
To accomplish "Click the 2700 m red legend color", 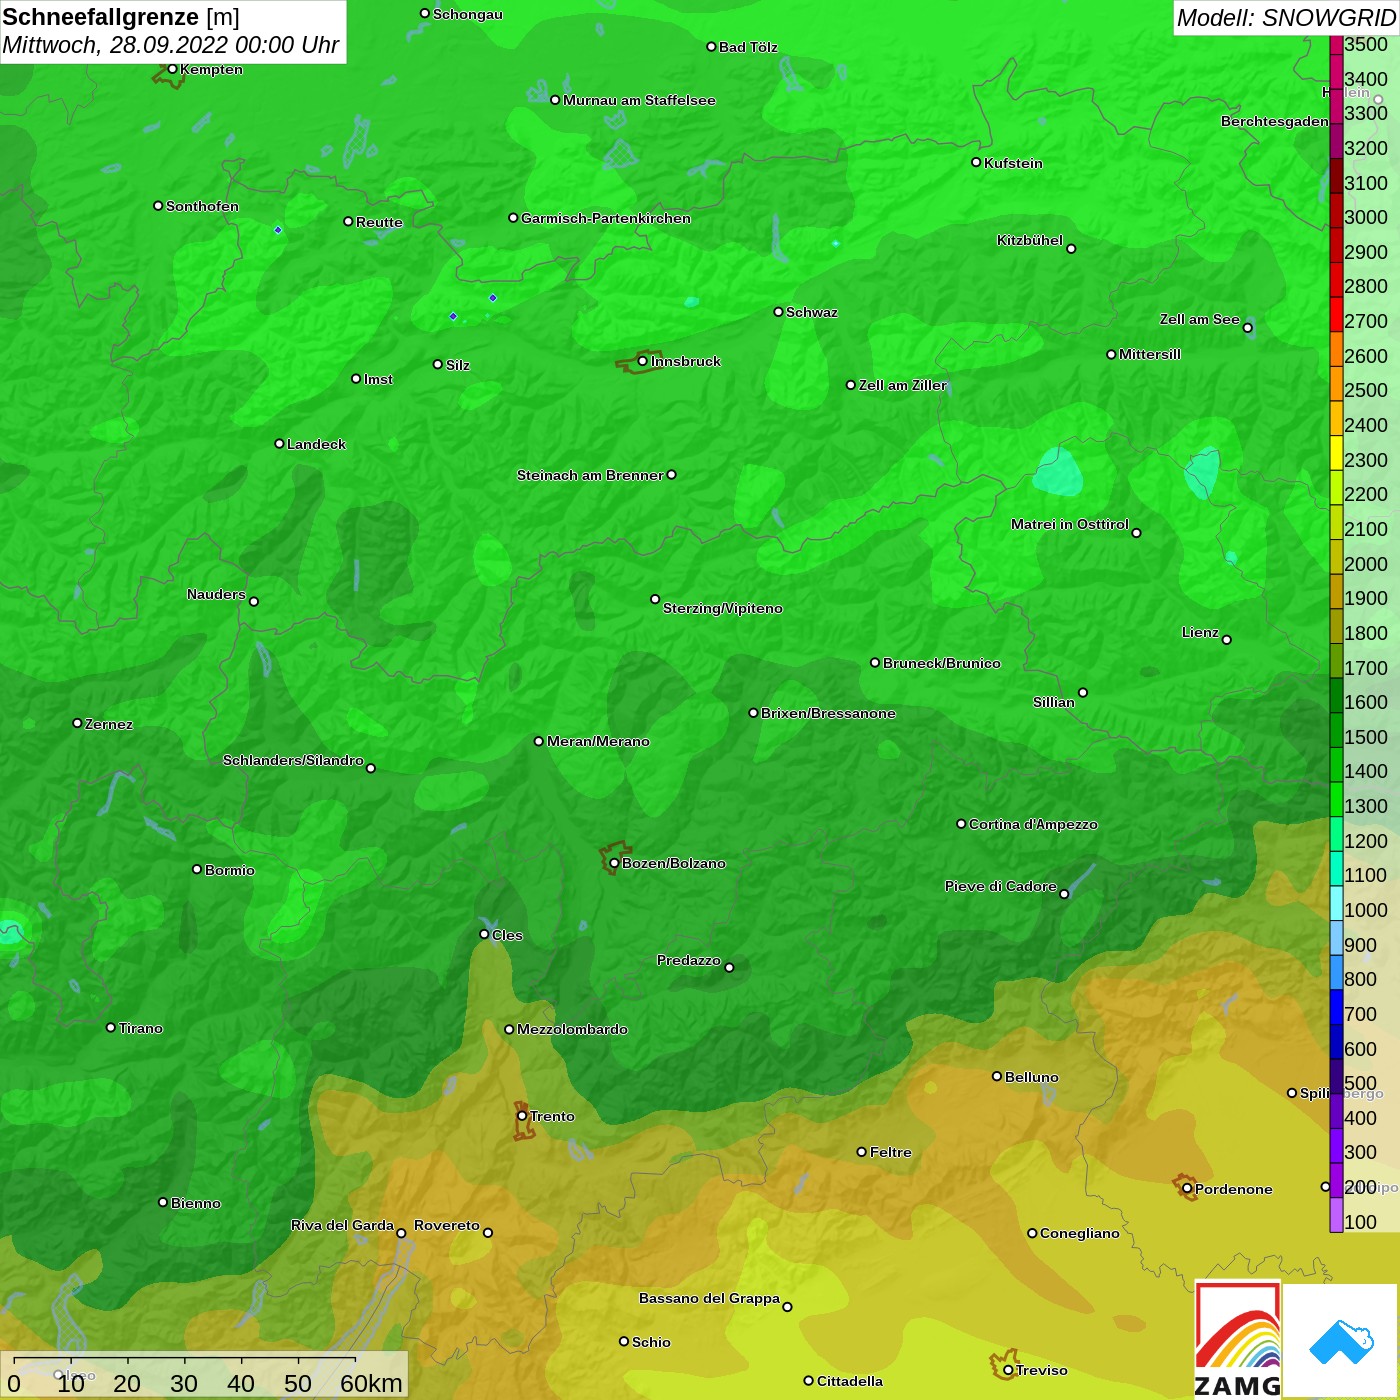I will [1336, 314].
